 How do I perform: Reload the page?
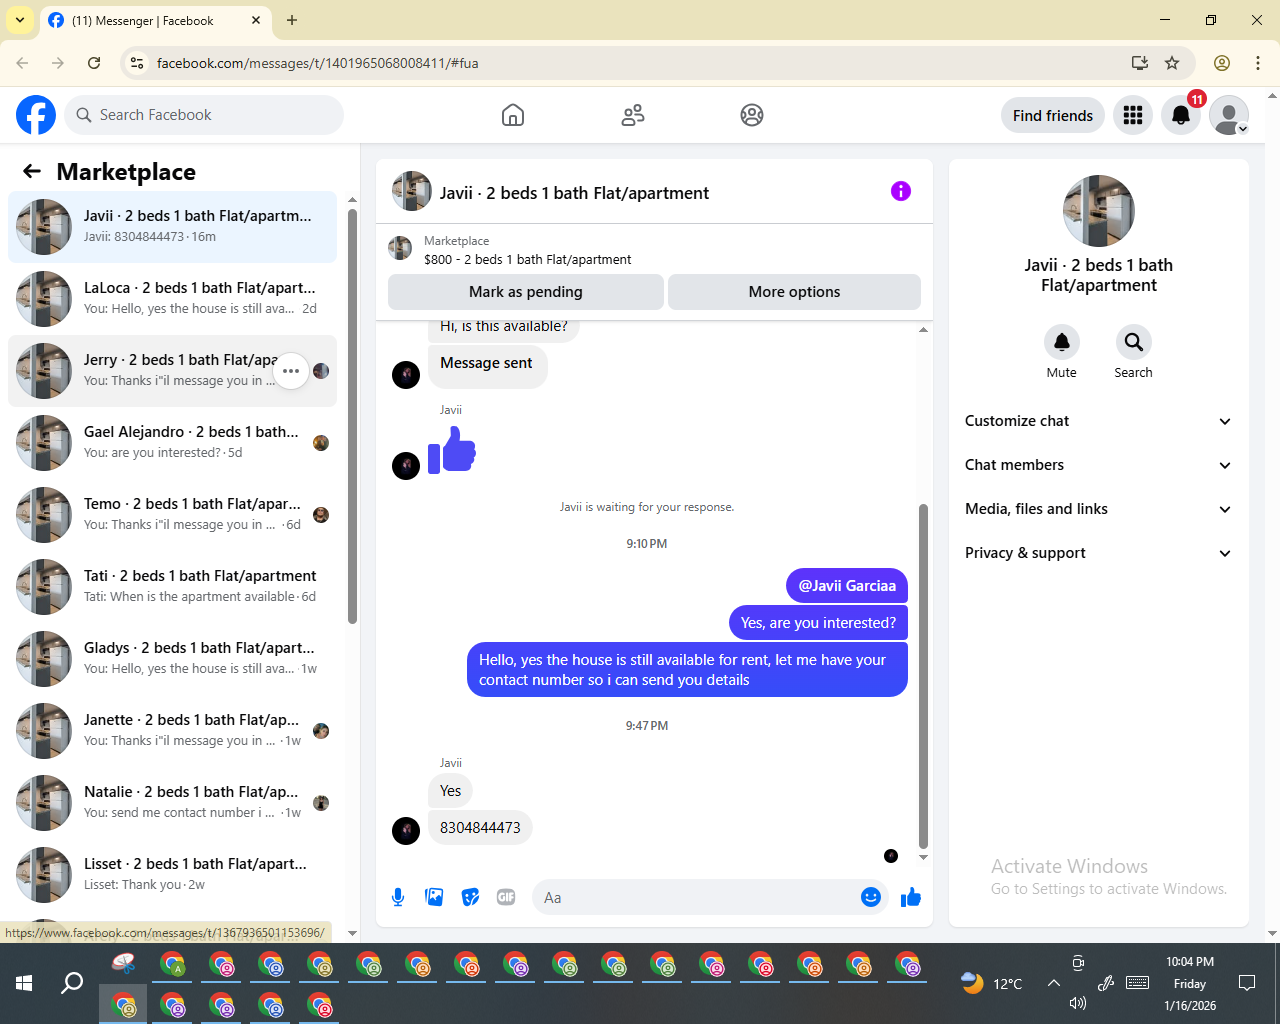[x=94, y=63]
